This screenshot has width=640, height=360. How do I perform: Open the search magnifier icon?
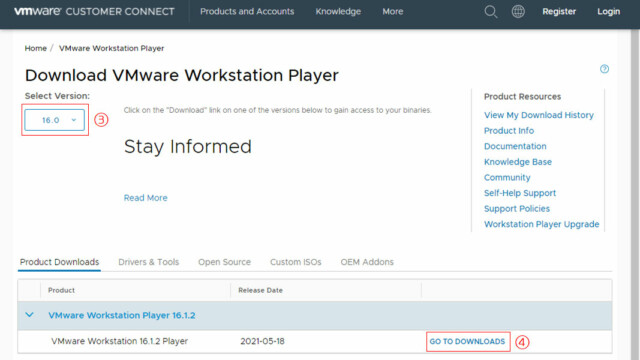coord(491,12)
